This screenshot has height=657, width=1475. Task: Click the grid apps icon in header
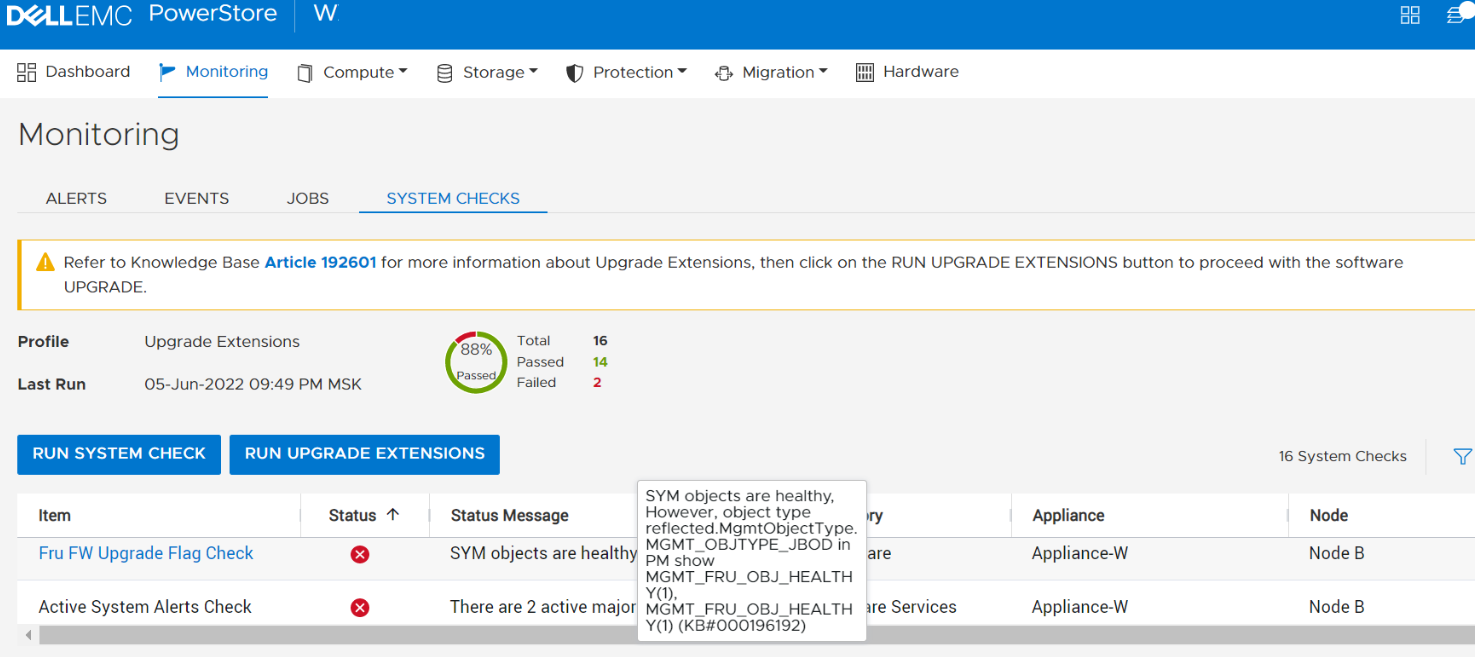(1410, 15)
